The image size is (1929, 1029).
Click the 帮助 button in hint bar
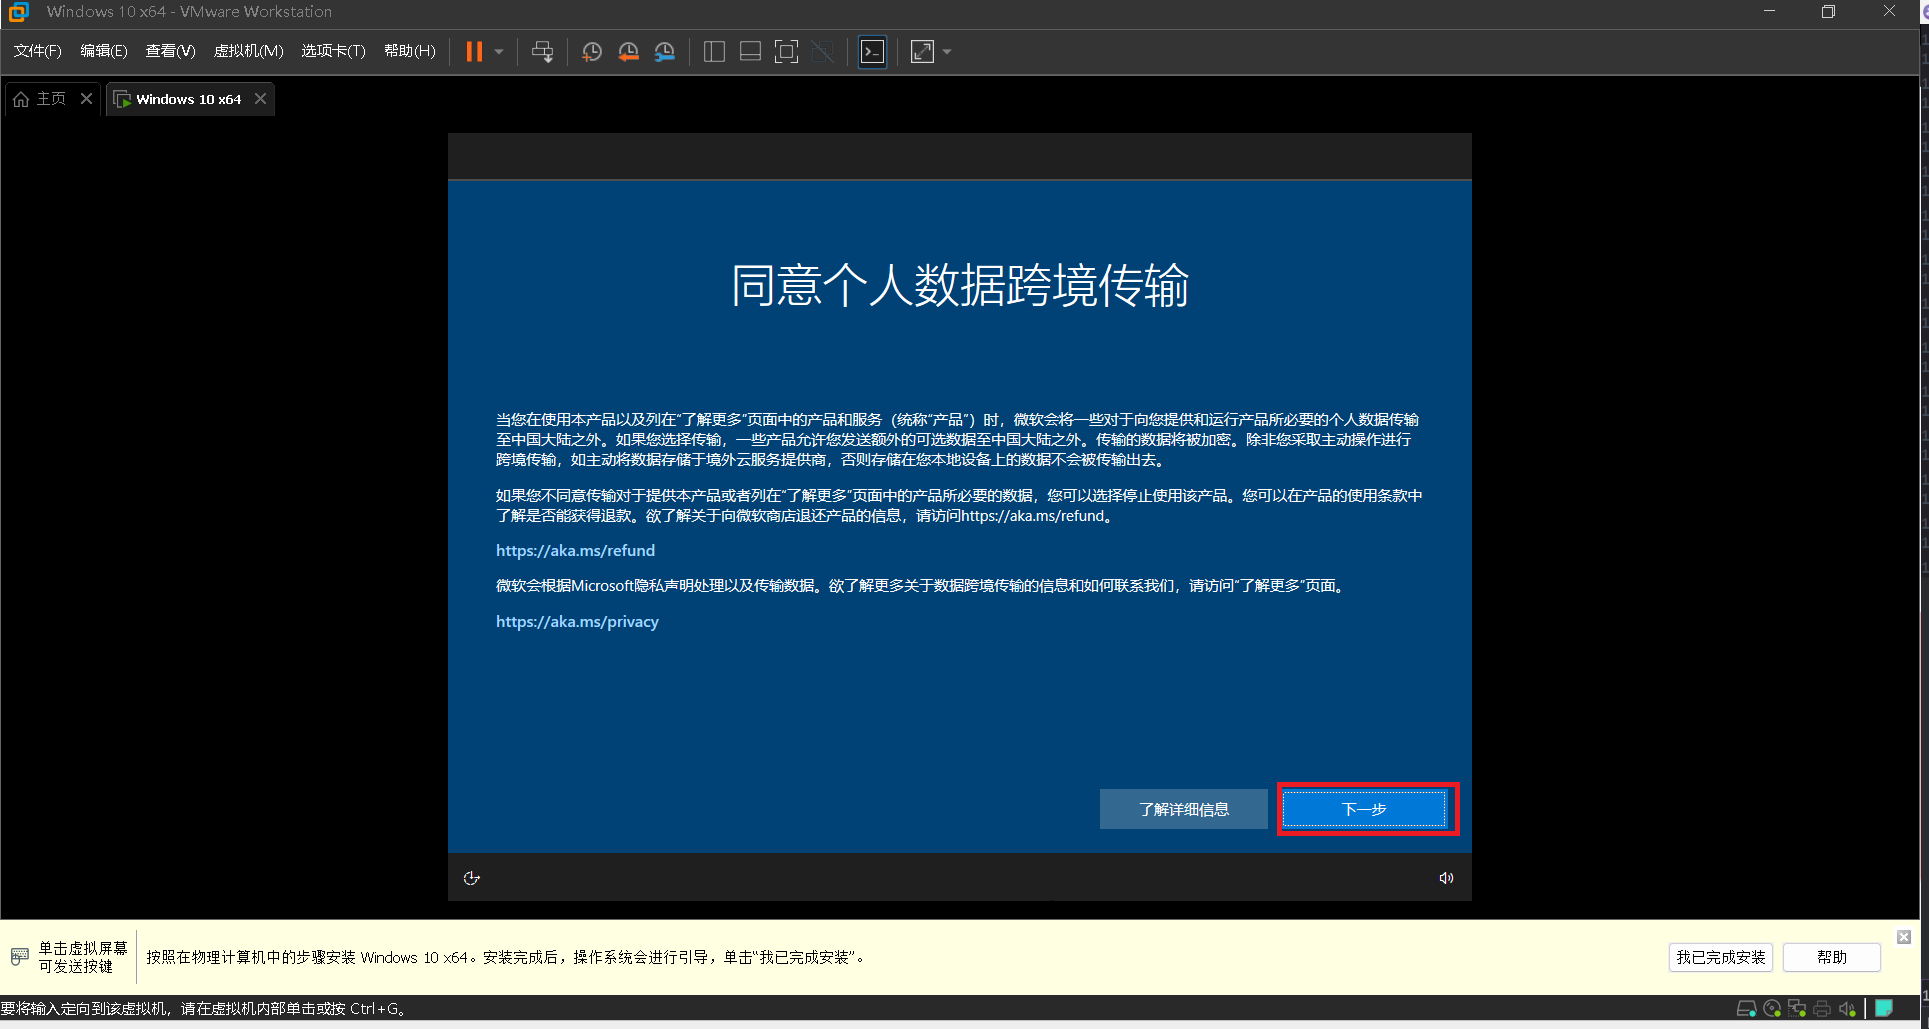(1831, 957)
